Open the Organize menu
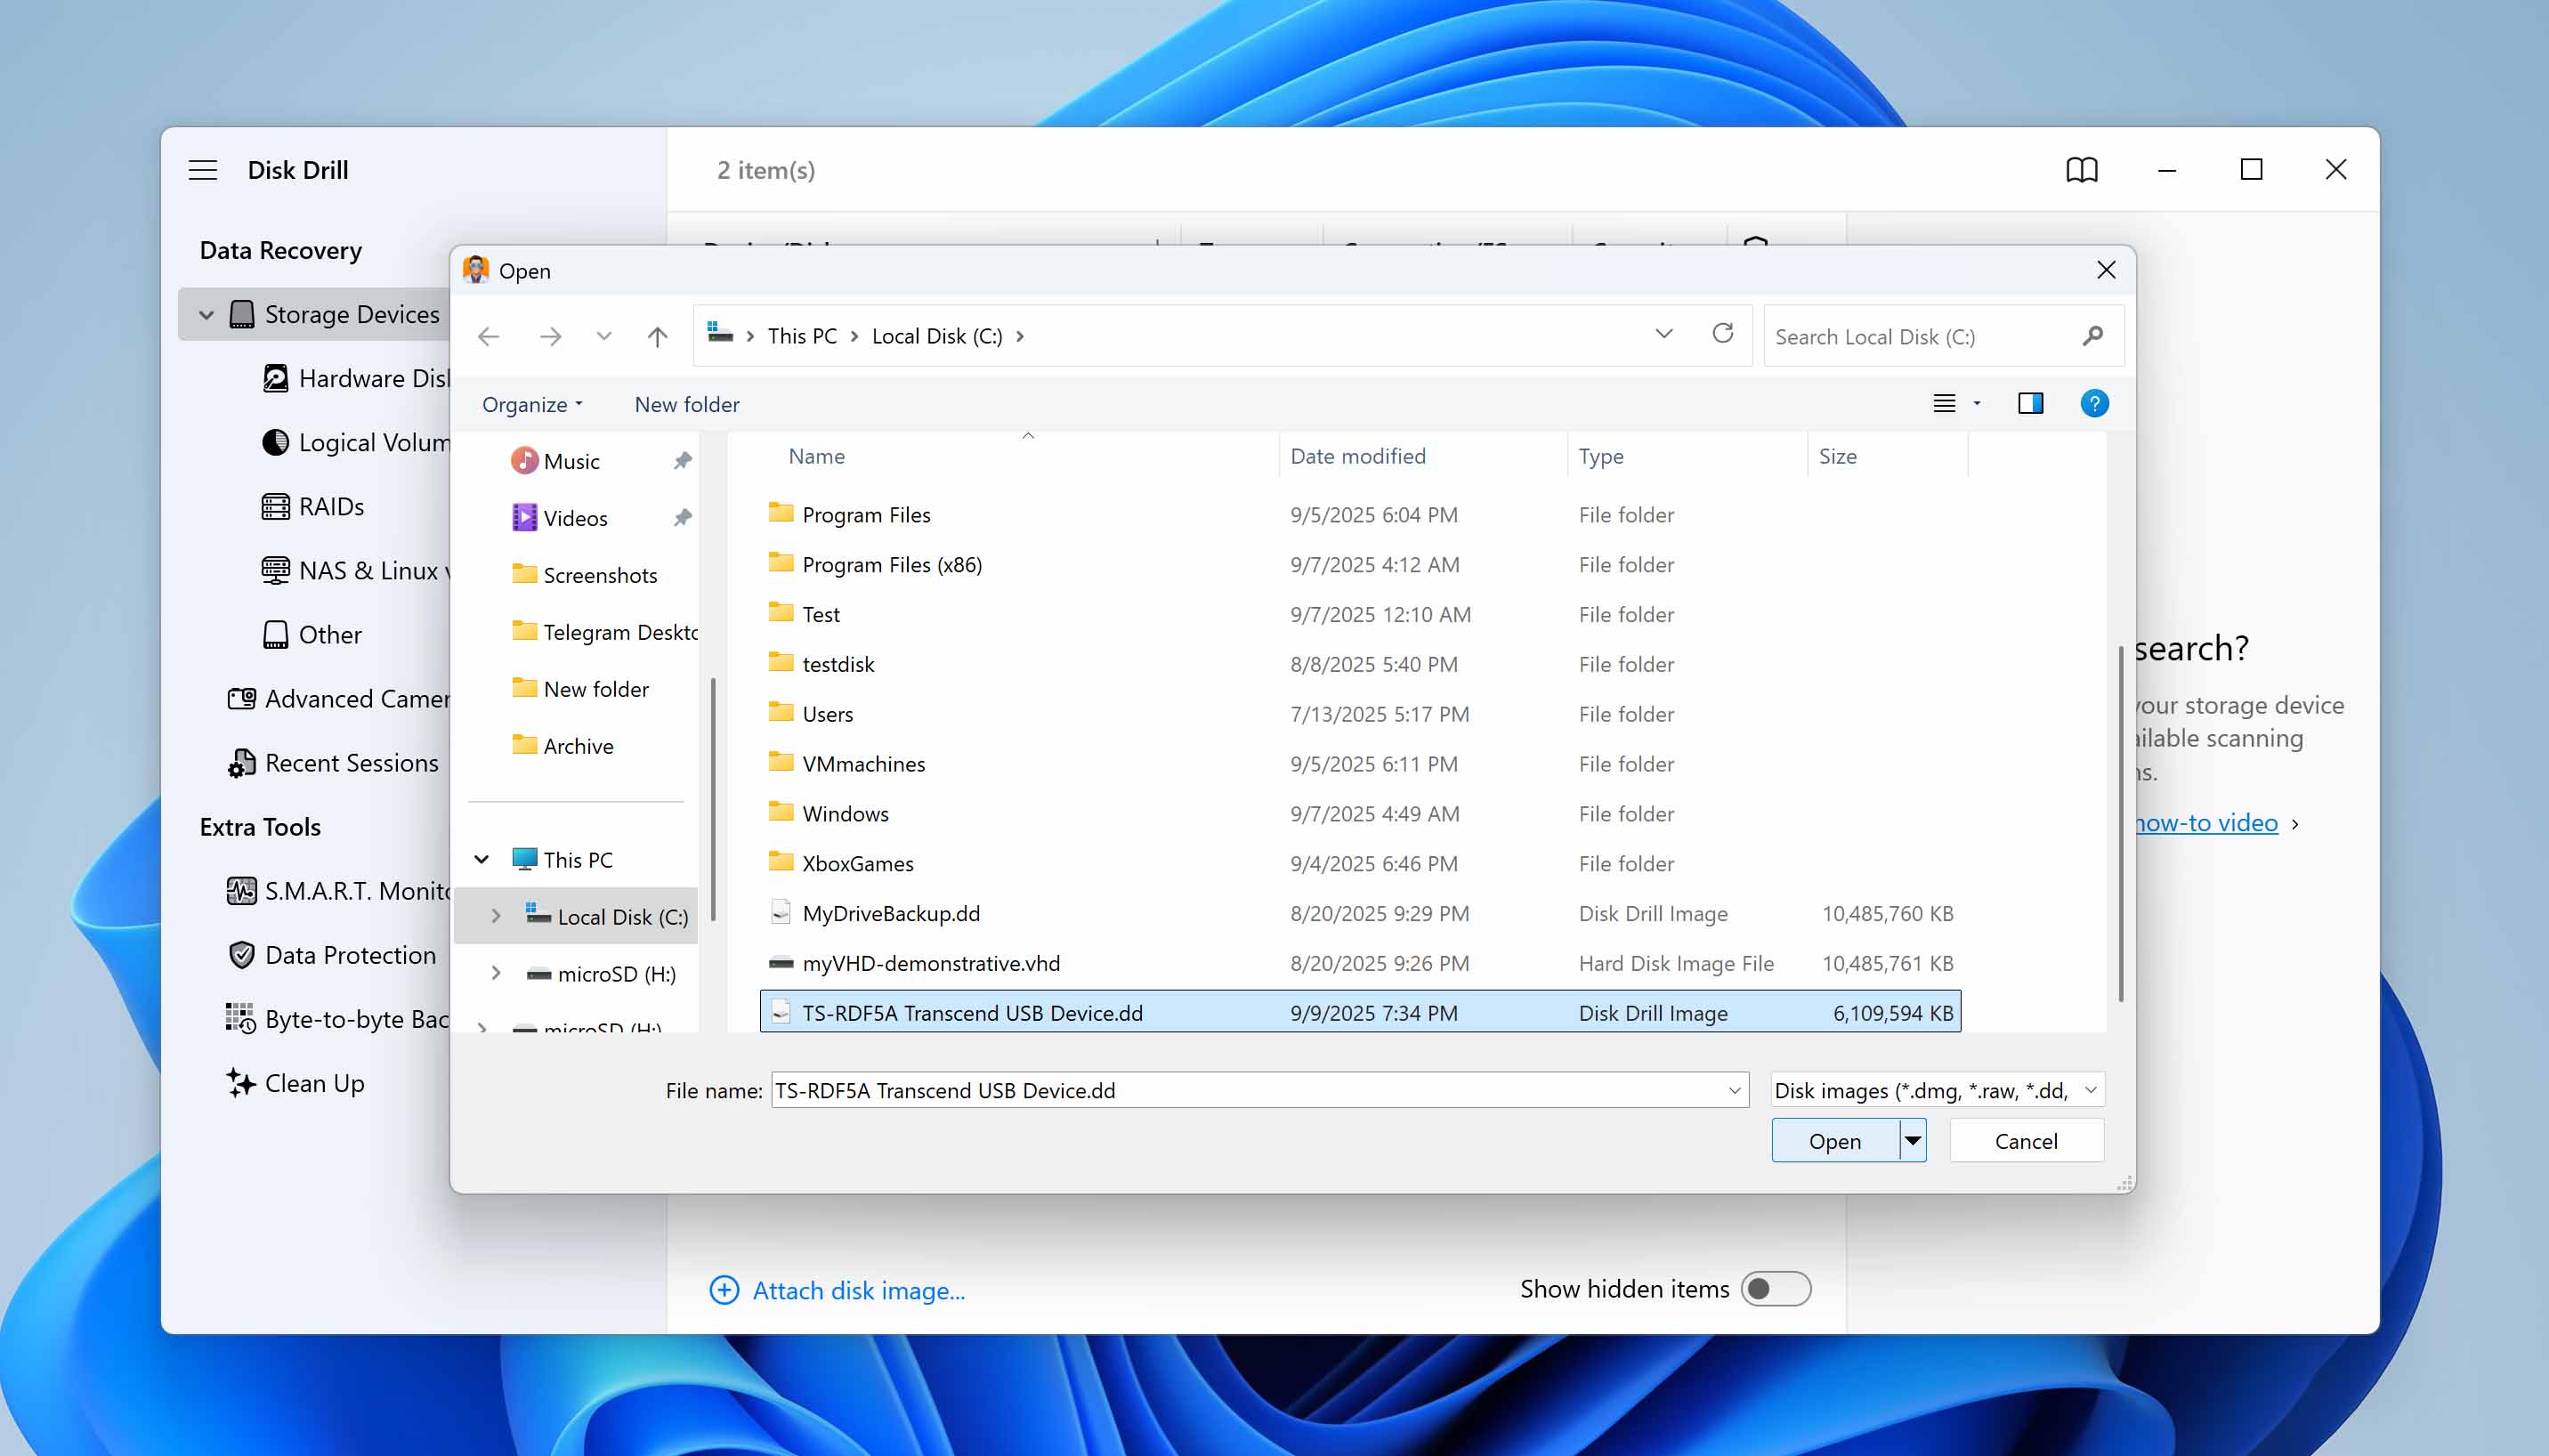The image size is (2549, 1456). tap(530, 404)
